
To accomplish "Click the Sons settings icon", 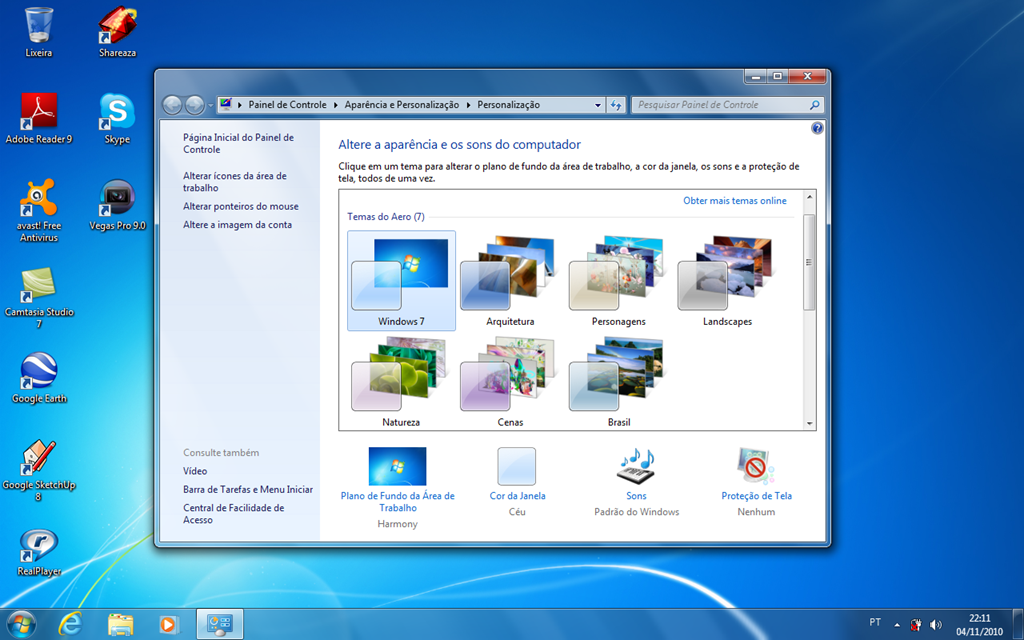I will point(637,467).
